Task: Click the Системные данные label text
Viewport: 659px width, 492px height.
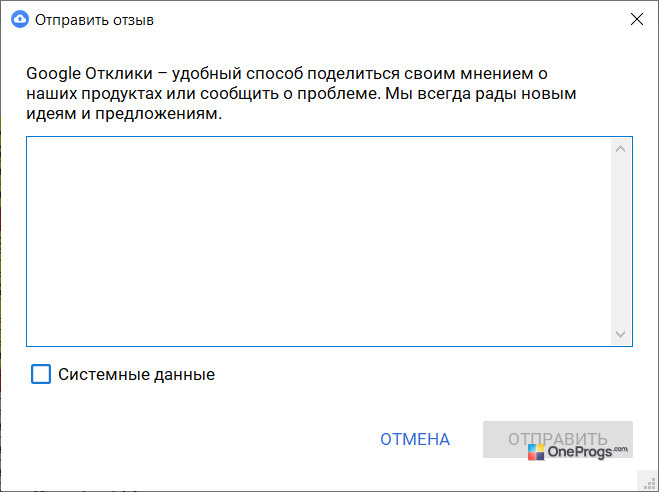Action: click(137, 374)
